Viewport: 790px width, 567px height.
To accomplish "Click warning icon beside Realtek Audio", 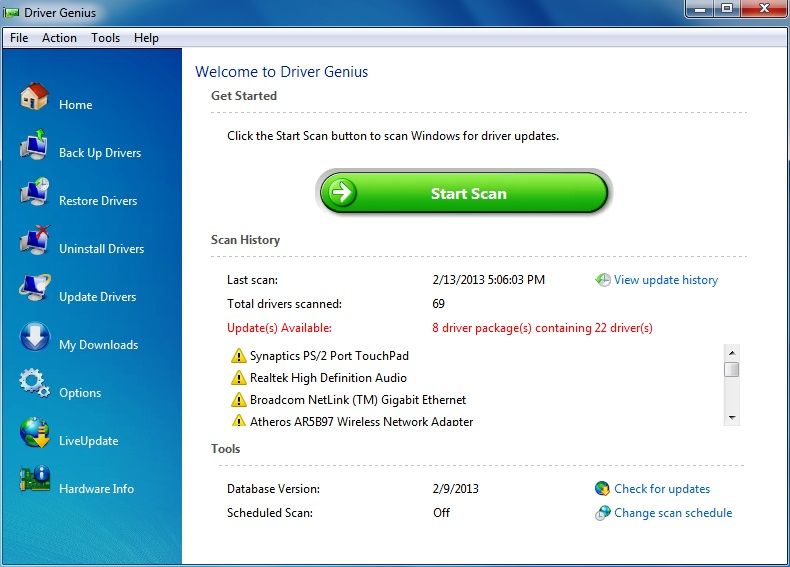I will [x=238, y=377].
